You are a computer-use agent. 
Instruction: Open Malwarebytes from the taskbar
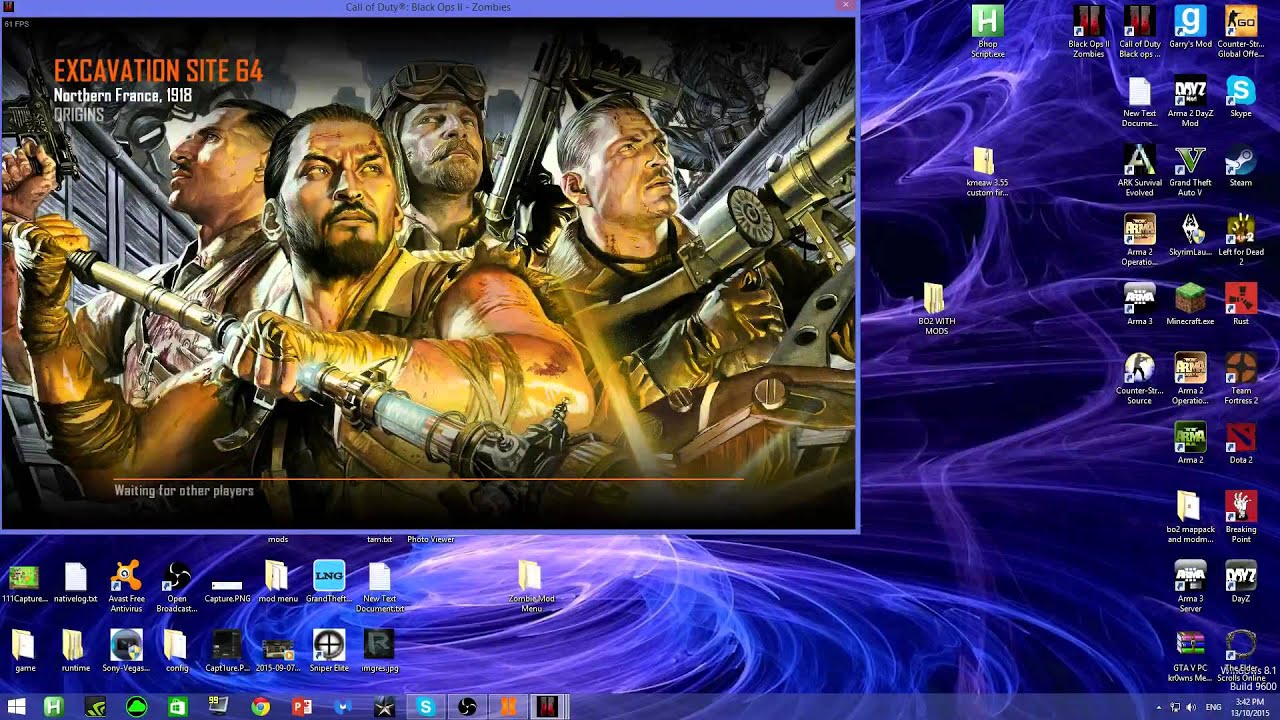click(343, 707)
